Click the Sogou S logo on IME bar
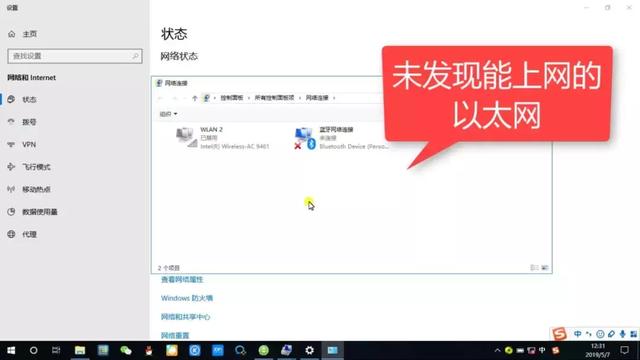Image resolution: width=640 pixels, height=360 pixels. [x=560, y=334]
